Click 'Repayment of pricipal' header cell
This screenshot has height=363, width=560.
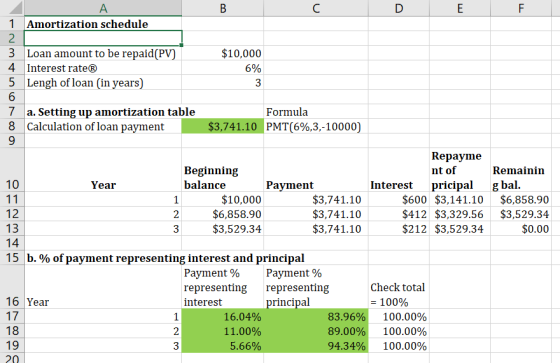click(460, 170)
